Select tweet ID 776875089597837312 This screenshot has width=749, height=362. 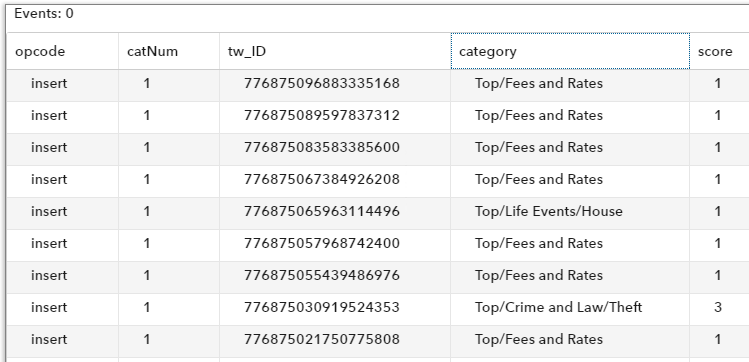pyautogui.click(x=321, y=116)
